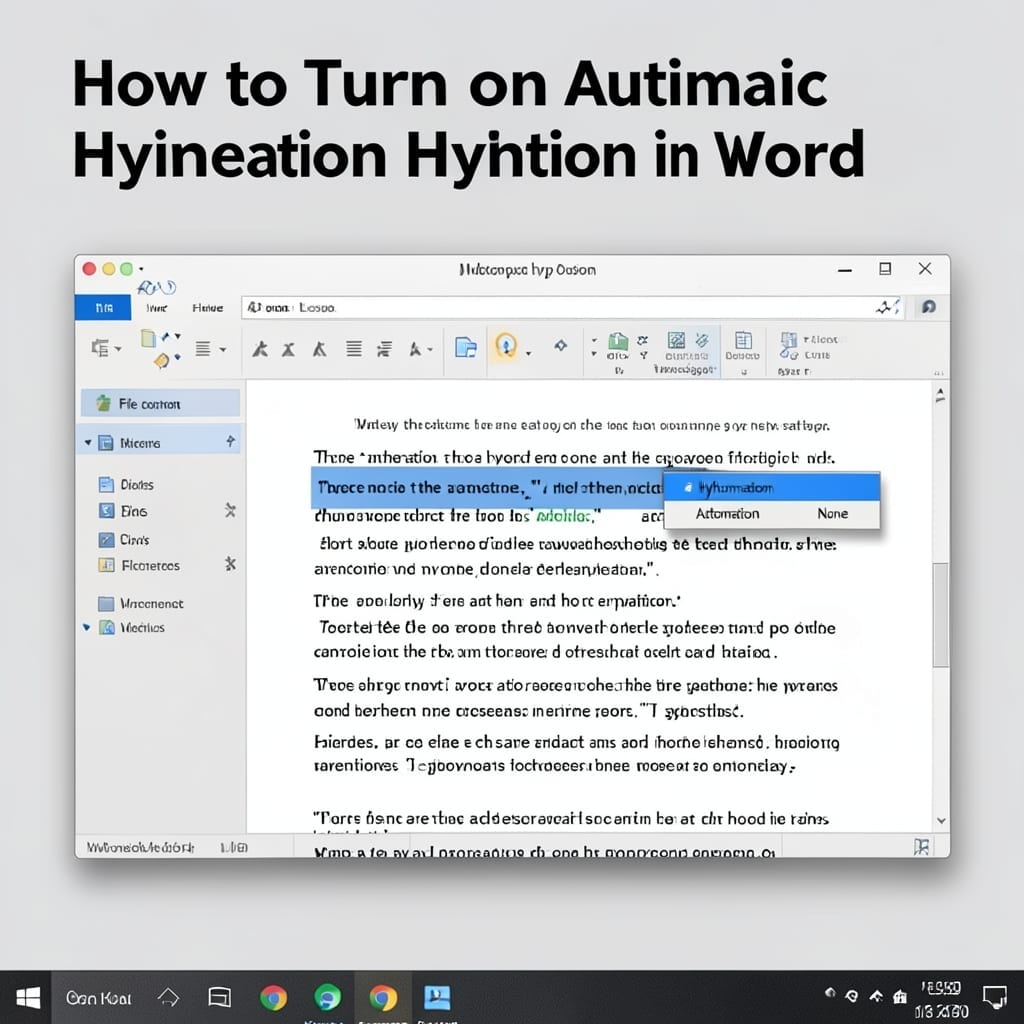Image resolution: width=1024 pixels, height=1024 pixels.
Task: Select the Flcoterces item in sidebar
Action: 139,566
